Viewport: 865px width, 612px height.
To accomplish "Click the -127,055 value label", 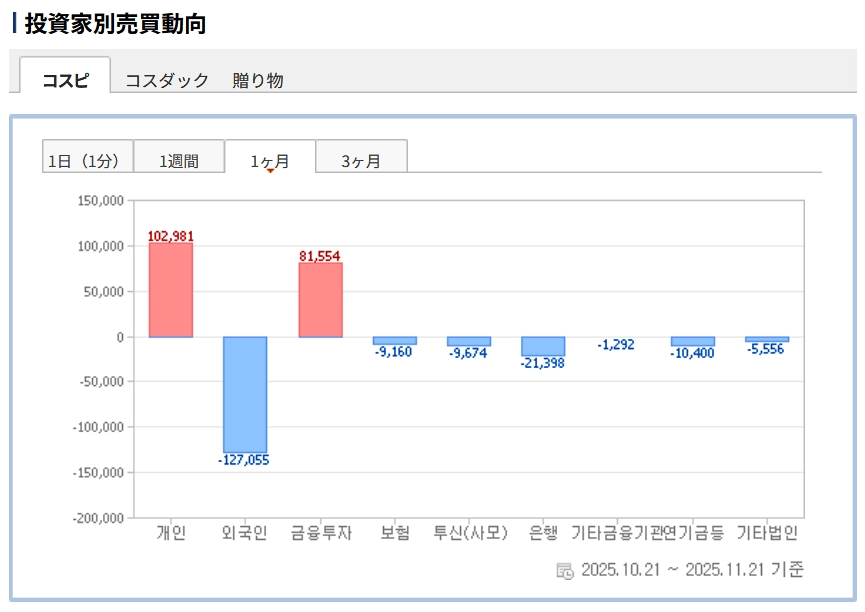I will pos(244,461).
